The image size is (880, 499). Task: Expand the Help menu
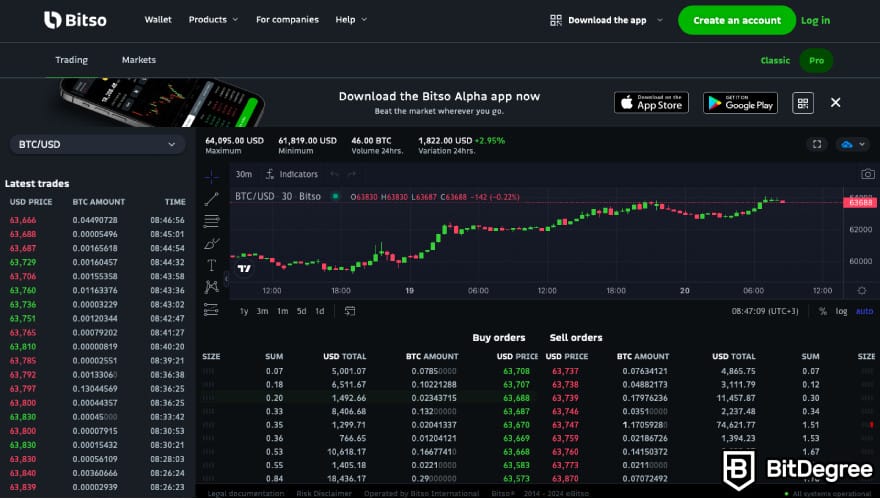[351, 20]
